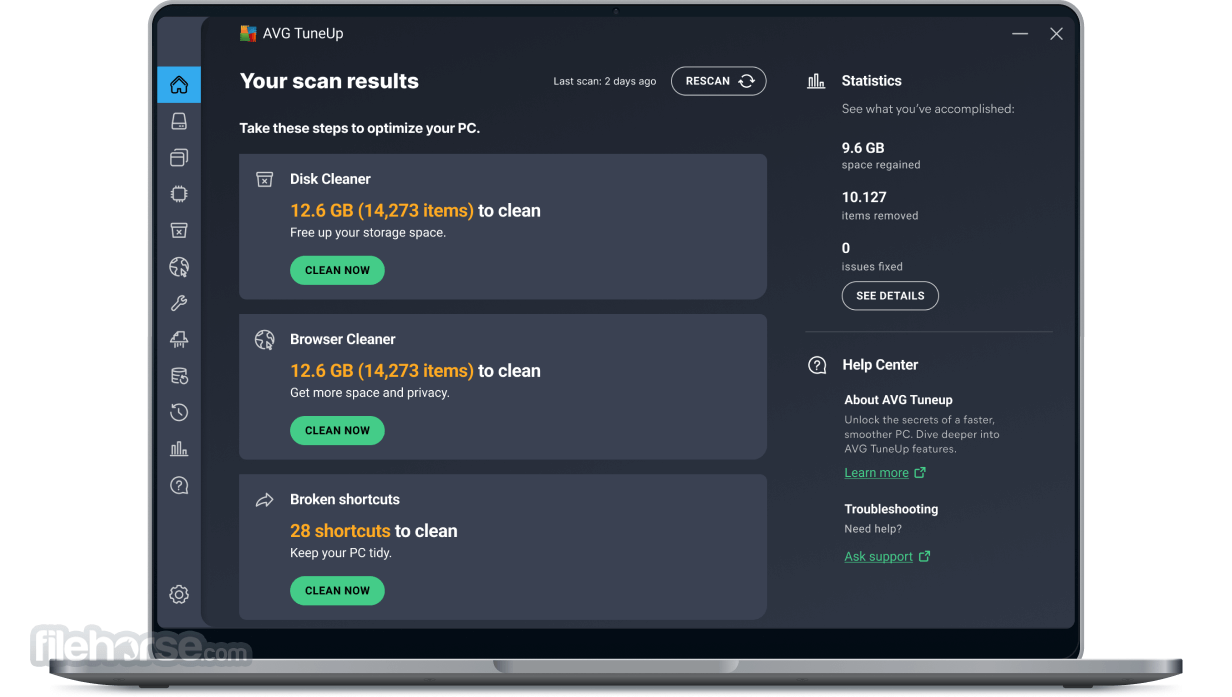
Task: Click 'Keep your PC tidy.' text
Action: 341,553
